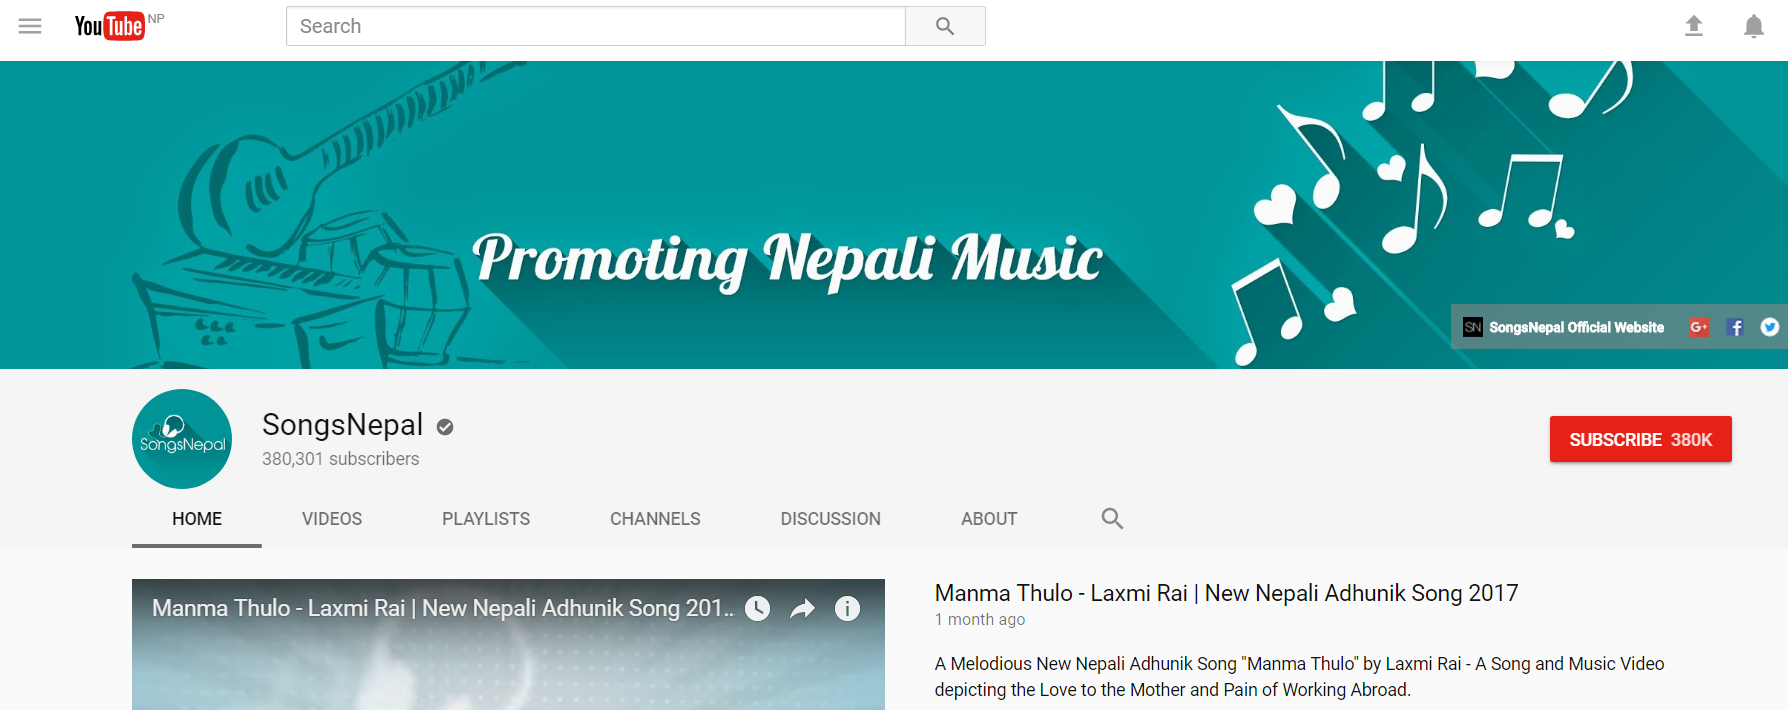Switch to the CHANNELS tab
This screenshot has height=710, width=1788.
point(655,519)
